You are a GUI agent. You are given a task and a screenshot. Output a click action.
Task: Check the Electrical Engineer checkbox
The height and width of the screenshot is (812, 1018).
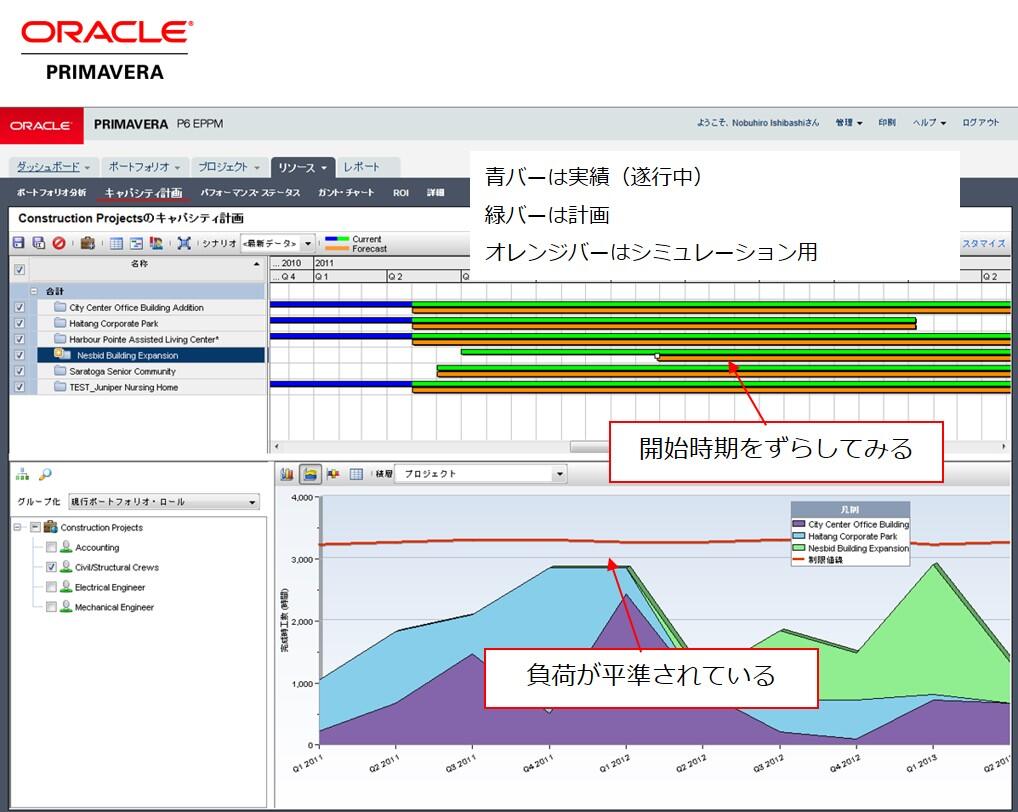click(x=51, y=587)
